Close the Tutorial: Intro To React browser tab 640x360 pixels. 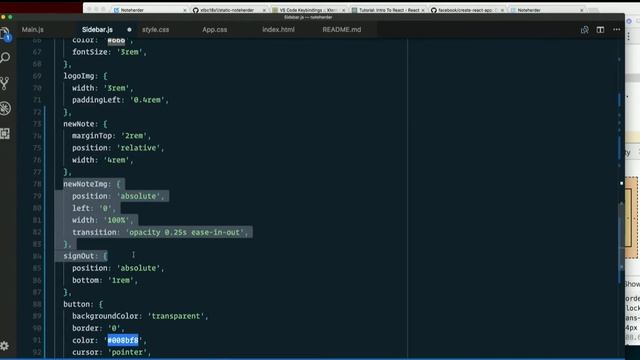coord(423,10)
